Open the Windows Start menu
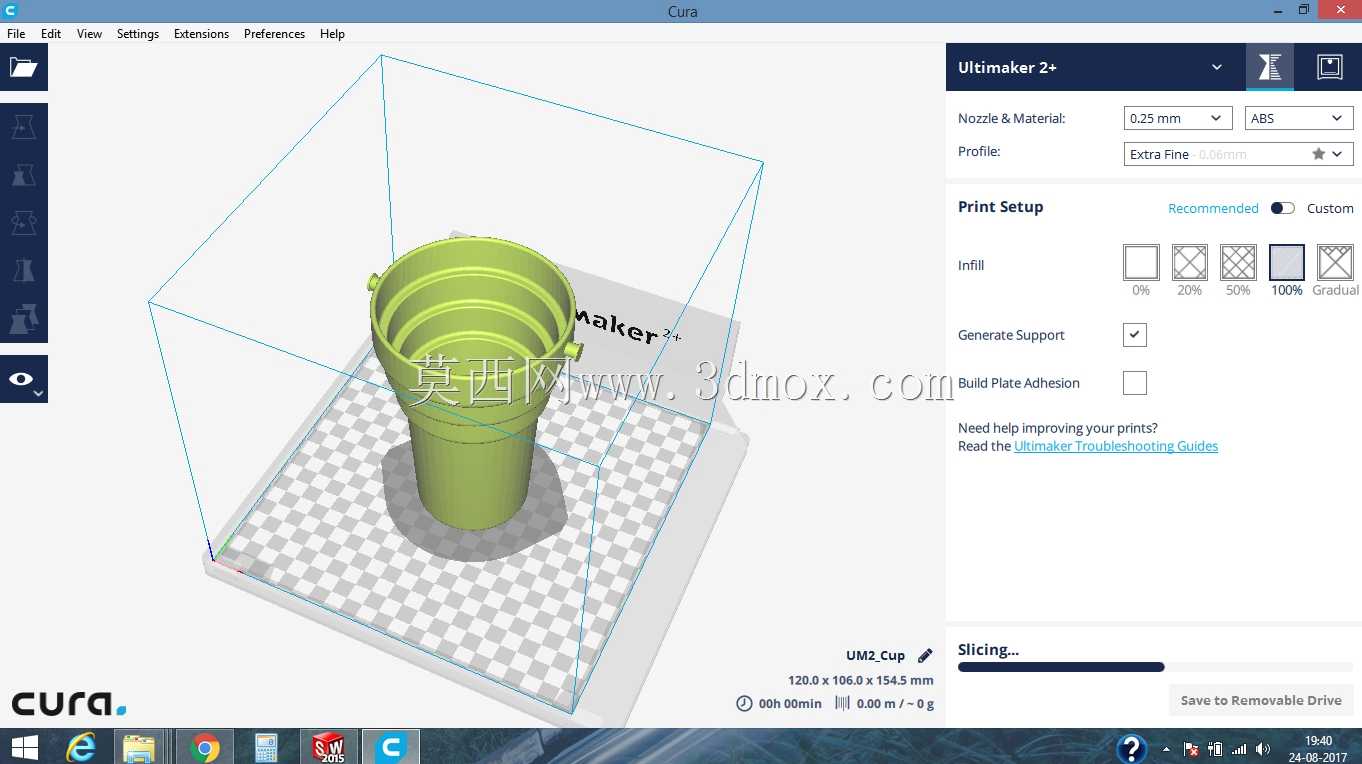 [x=25, y=747]
